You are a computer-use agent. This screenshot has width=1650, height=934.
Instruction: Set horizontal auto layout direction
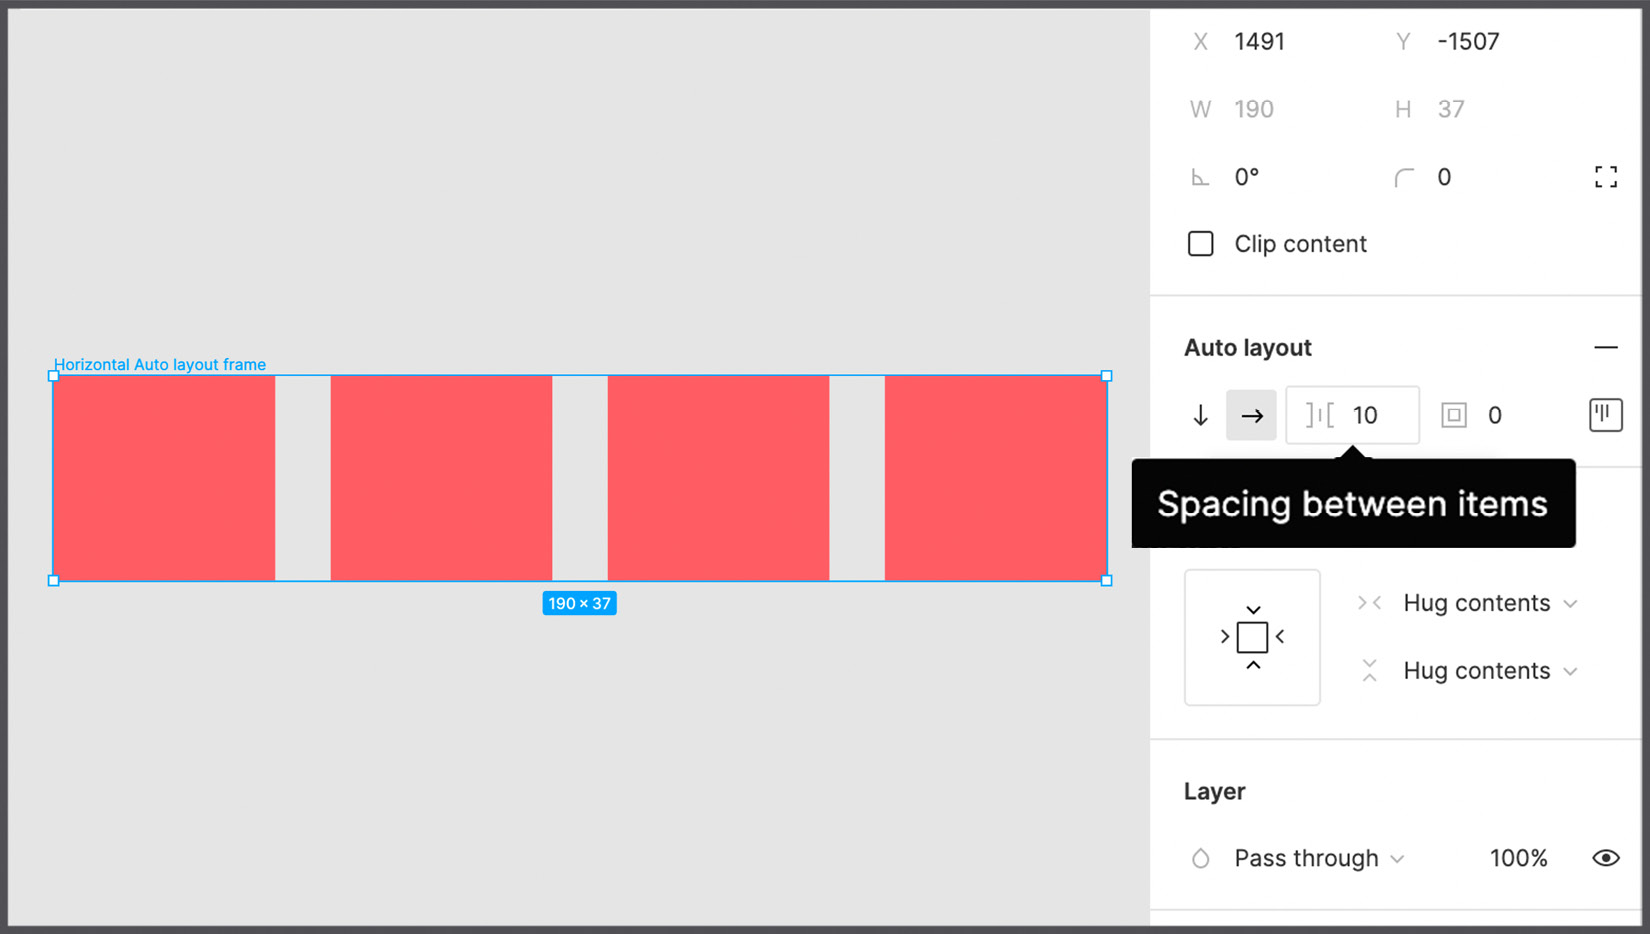coord(1251,415)
